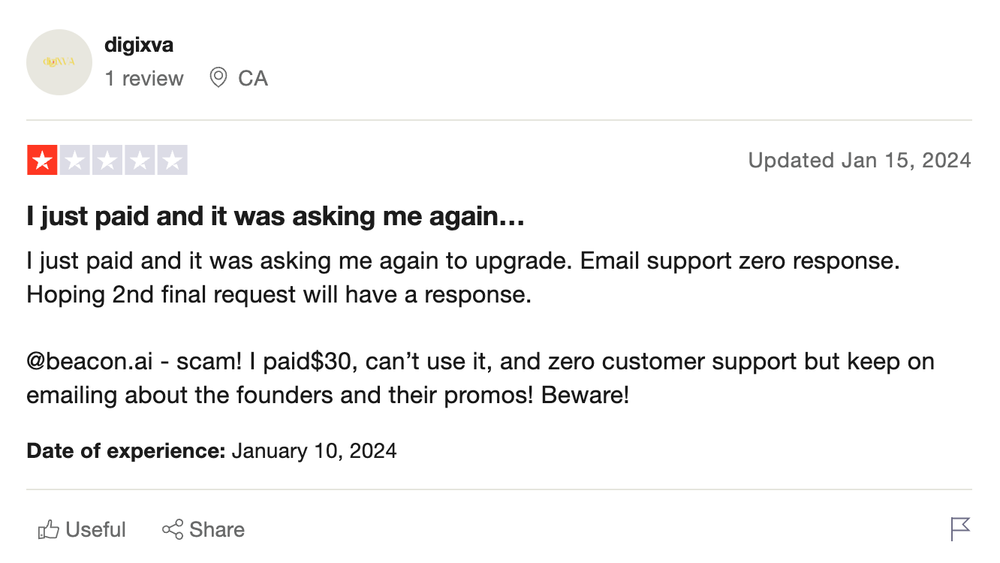
Task: Click the Date of experience line
Action: pyautogui.click(x=211, y=451)
